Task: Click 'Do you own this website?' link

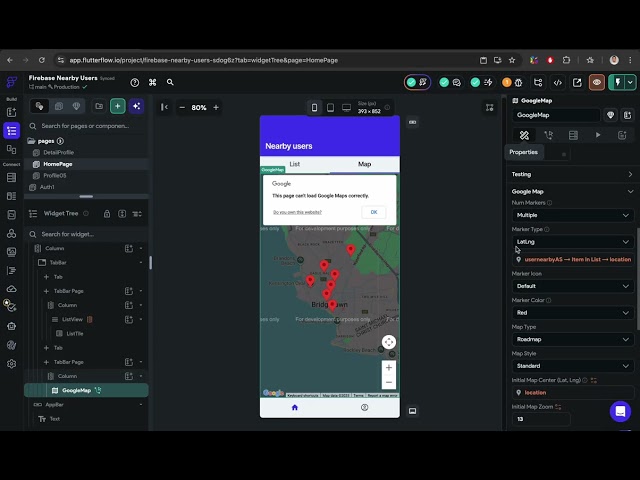Action: pyautogui.click(x=297, y=212)
